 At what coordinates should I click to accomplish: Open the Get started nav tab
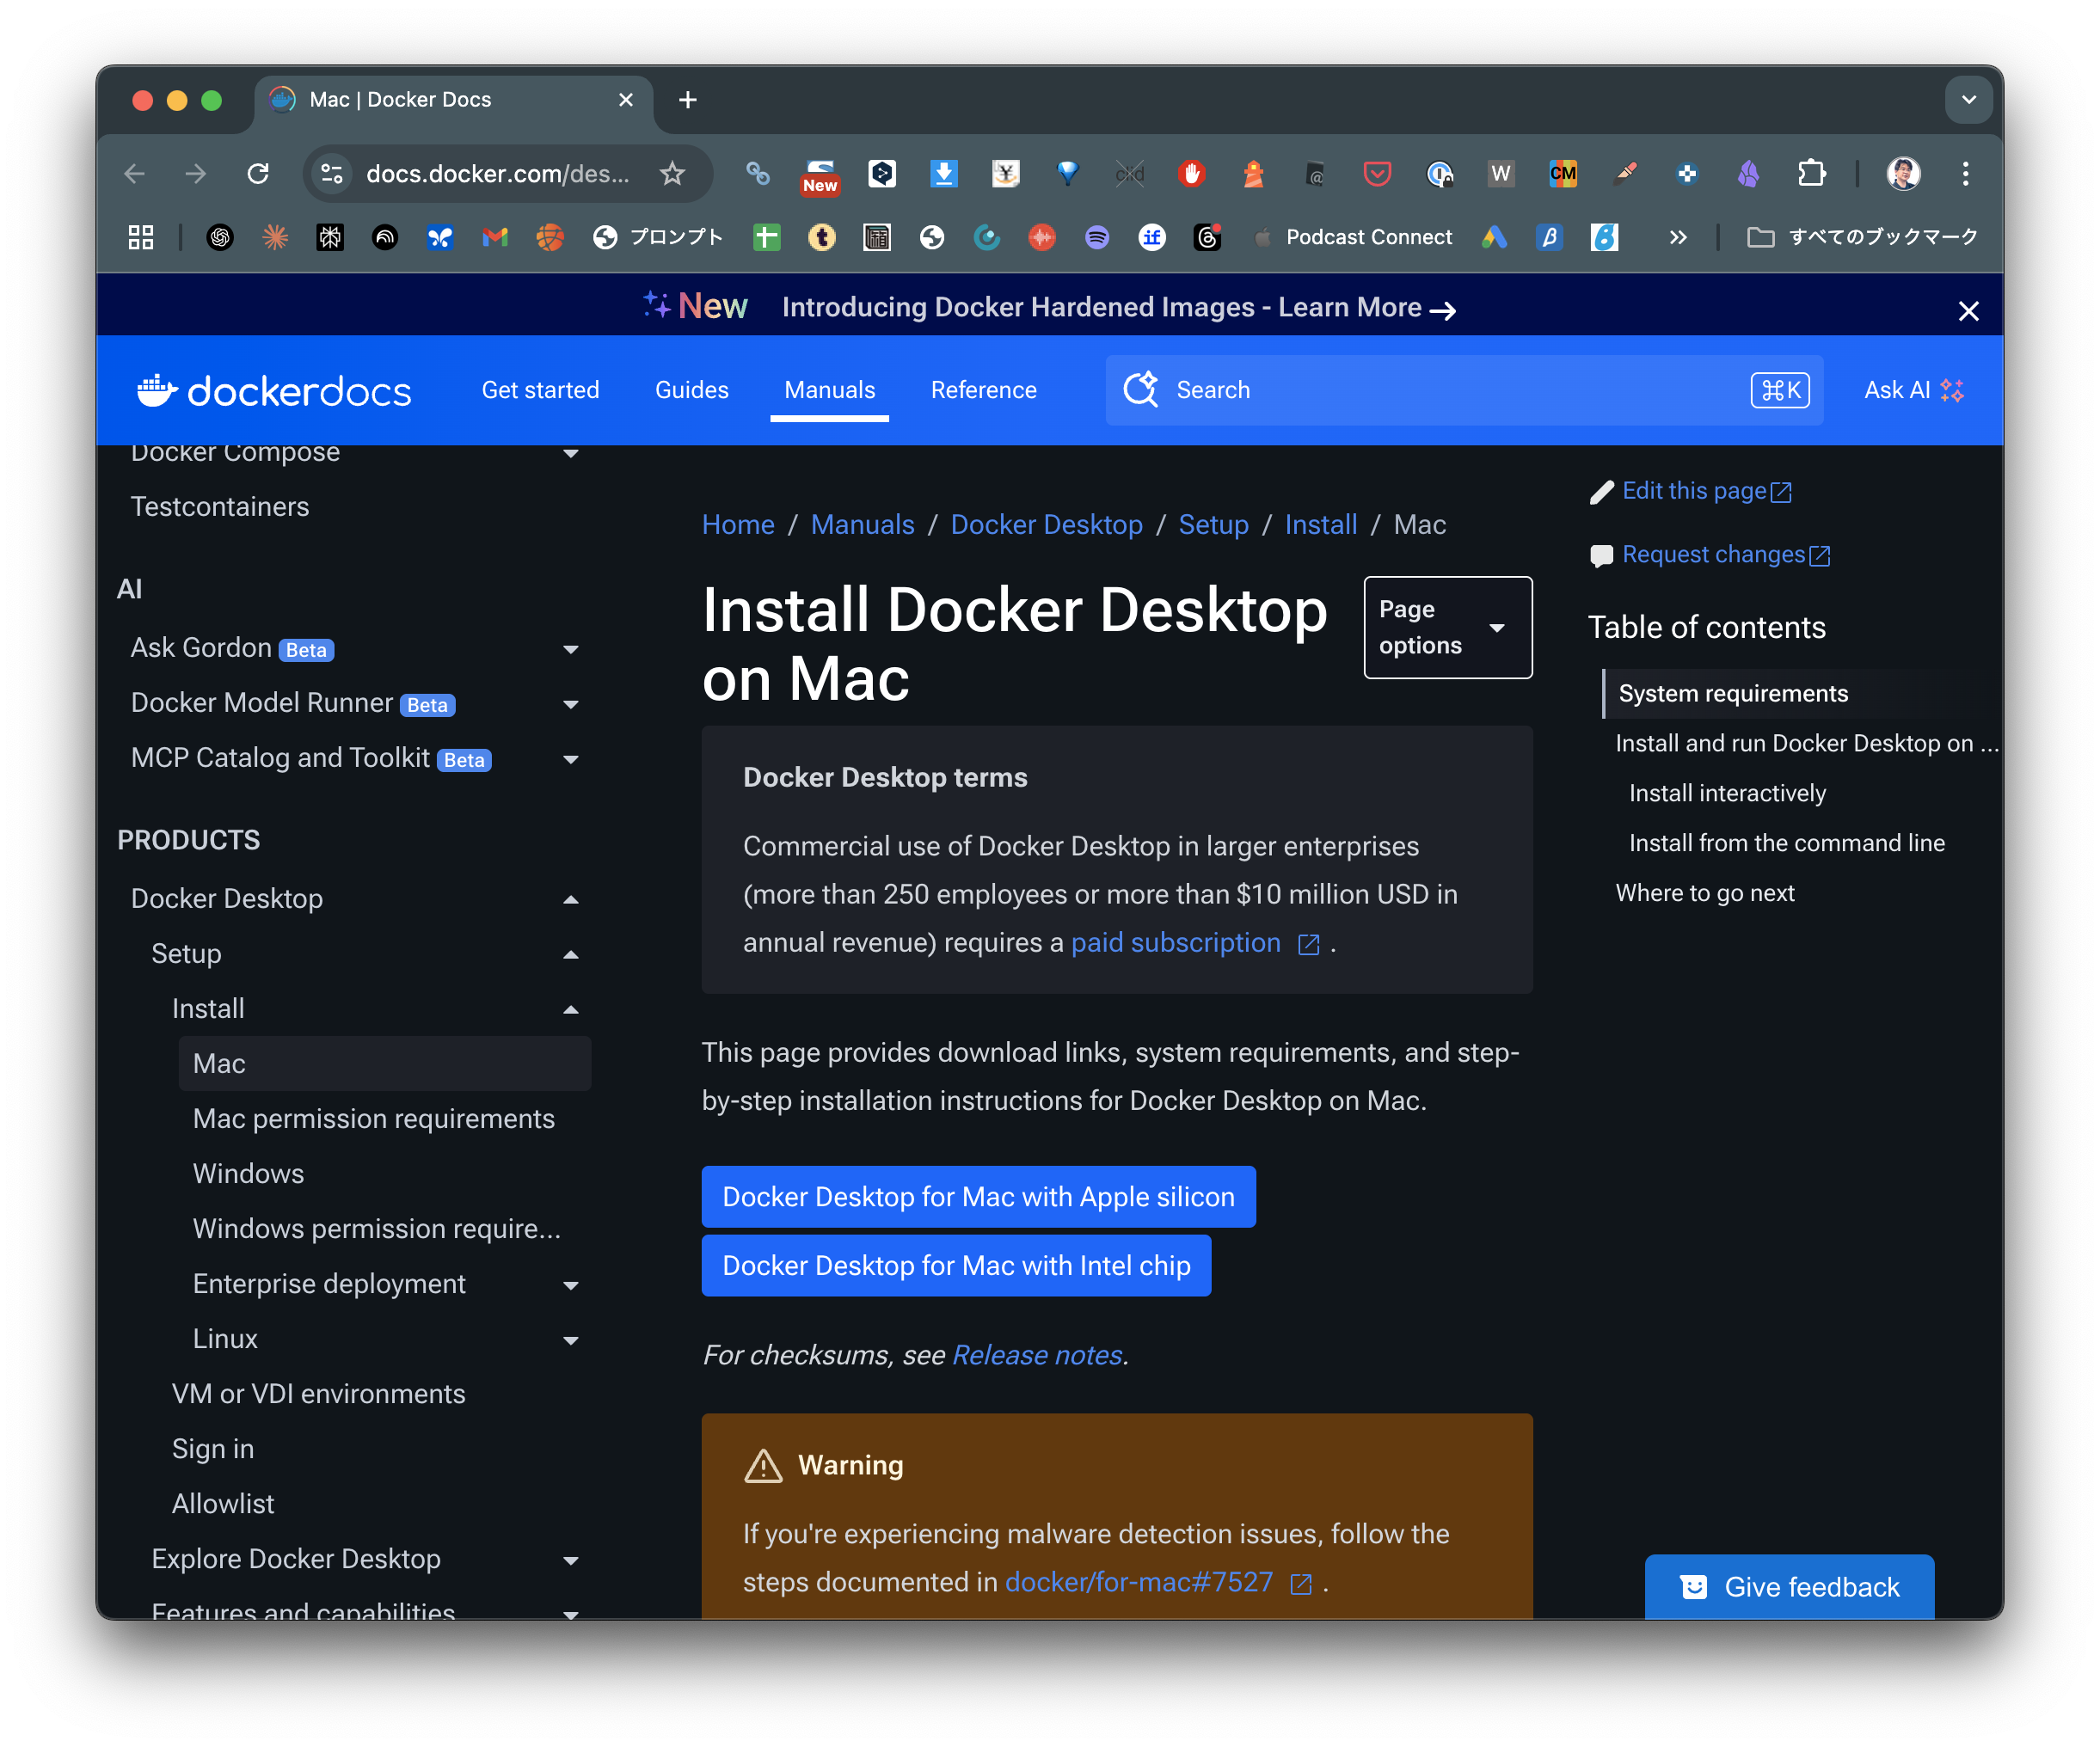[x=540, y=390]
